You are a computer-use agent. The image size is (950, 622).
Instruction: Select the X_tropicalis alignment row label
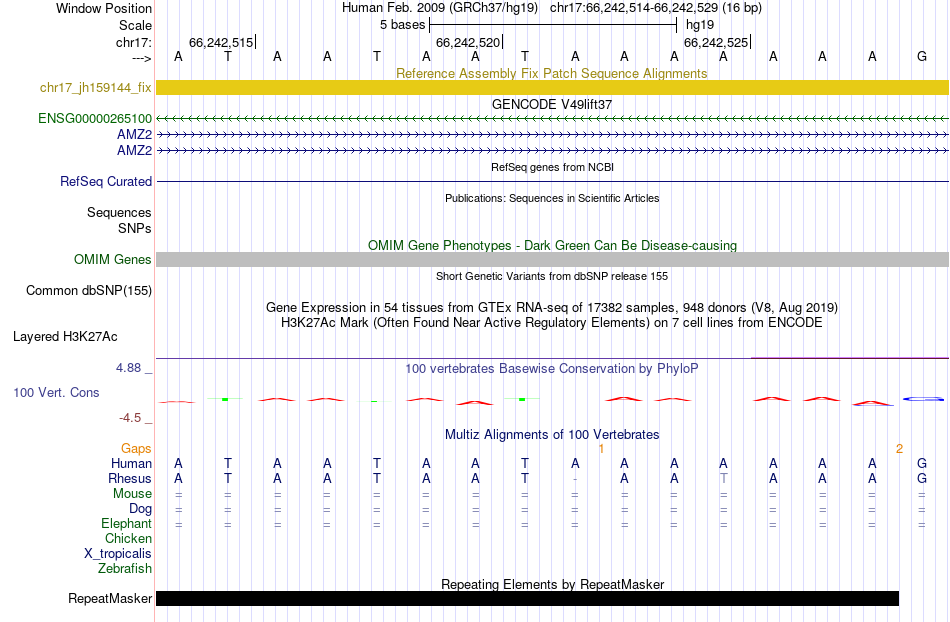(118, 554)
